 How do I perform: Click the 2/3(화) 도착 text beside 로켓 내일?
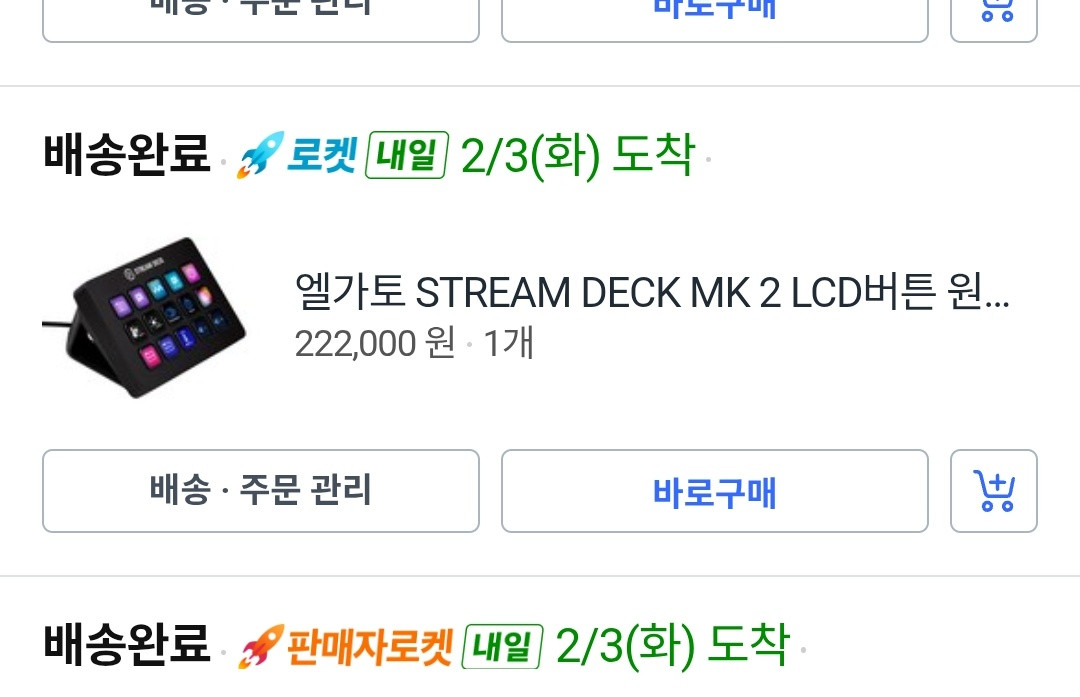point(578,156)
